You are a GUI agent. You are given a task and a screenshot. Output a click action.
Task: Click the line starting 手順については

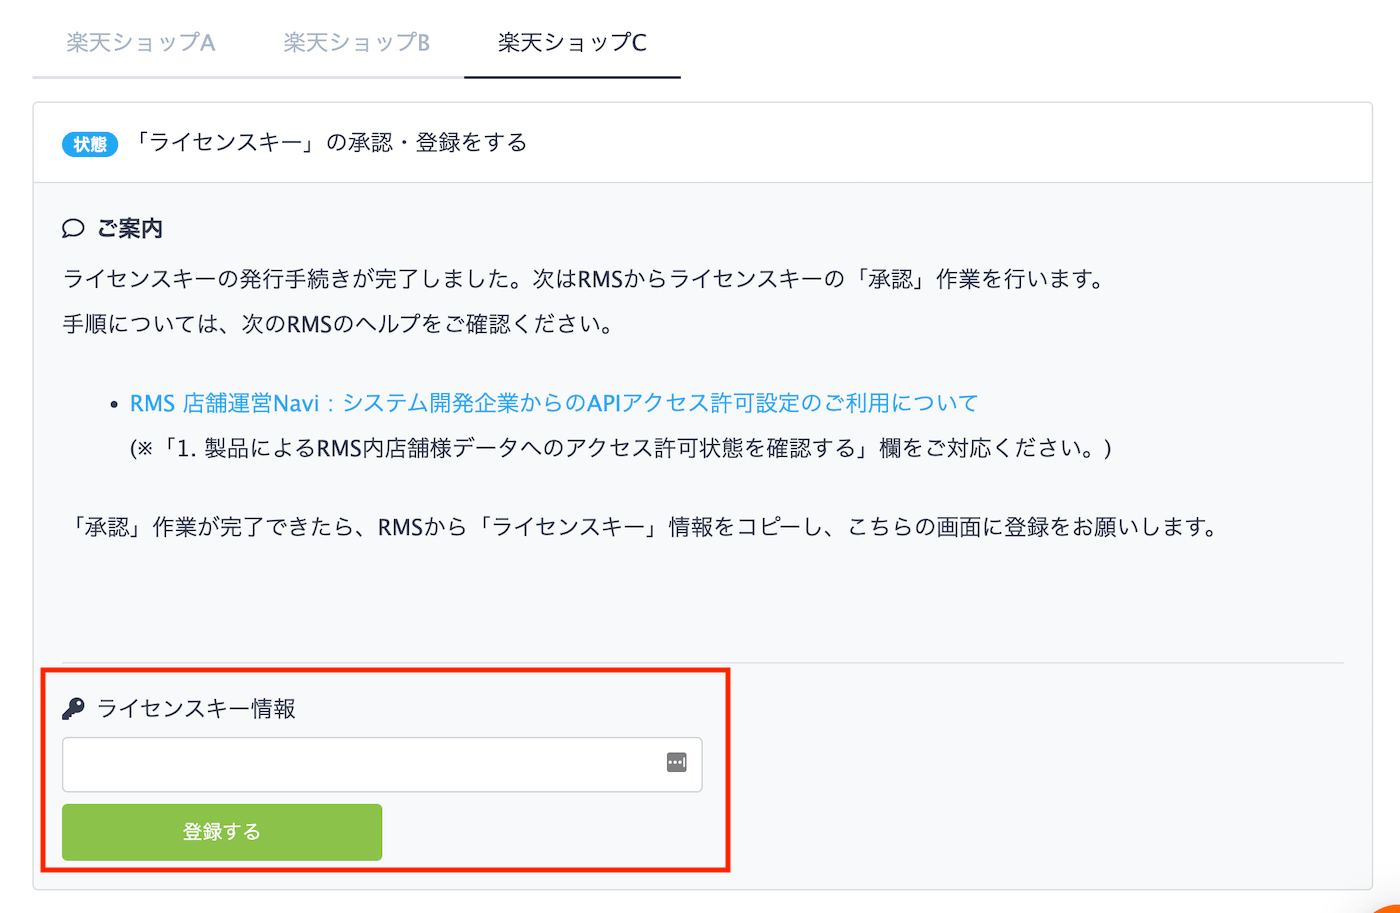click(x=338, y=325)
